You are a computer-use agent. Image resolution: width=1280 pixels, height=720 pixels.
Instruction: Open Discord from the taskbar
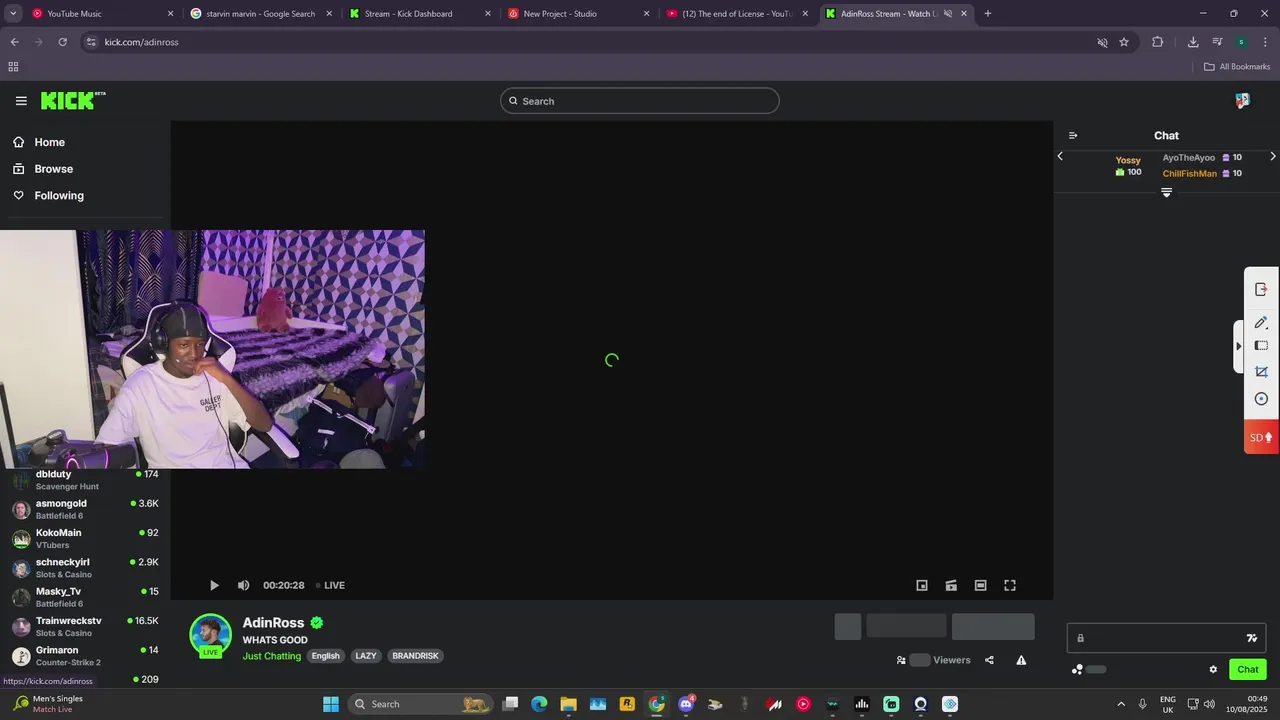(686, 704)
